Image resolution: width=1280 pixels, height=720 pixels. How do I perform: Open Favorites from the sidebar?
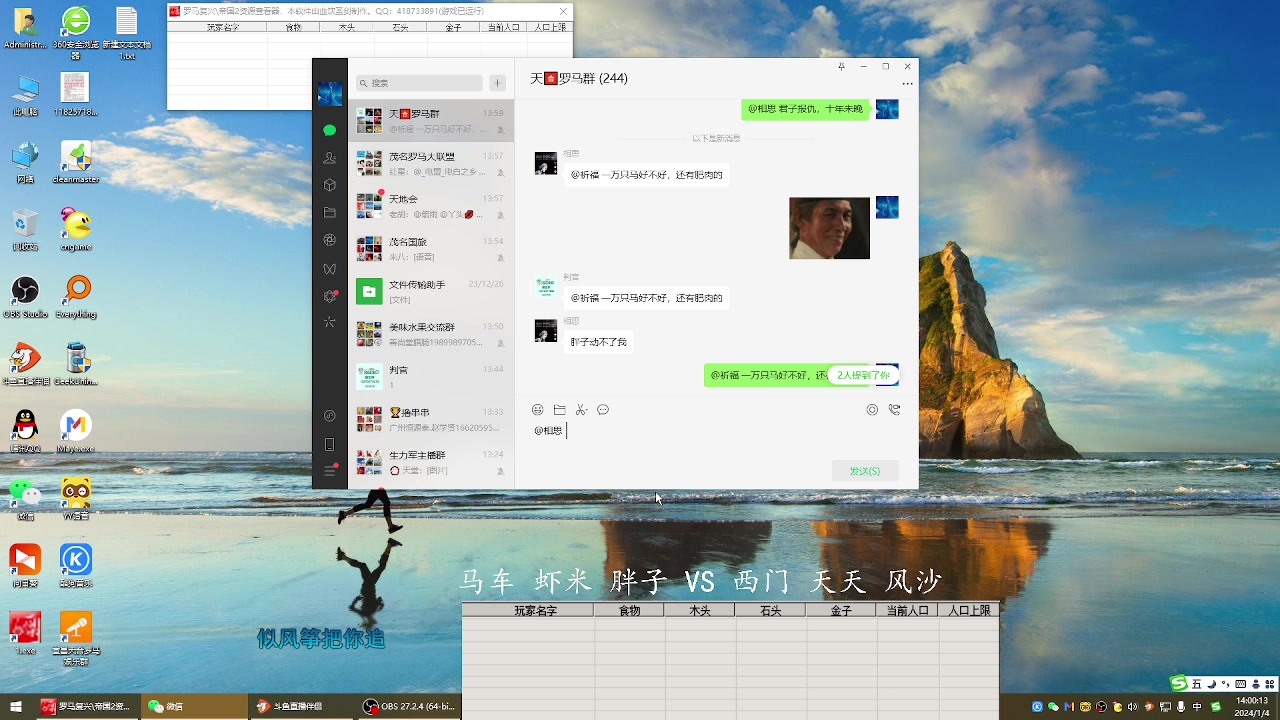point(330,185)
